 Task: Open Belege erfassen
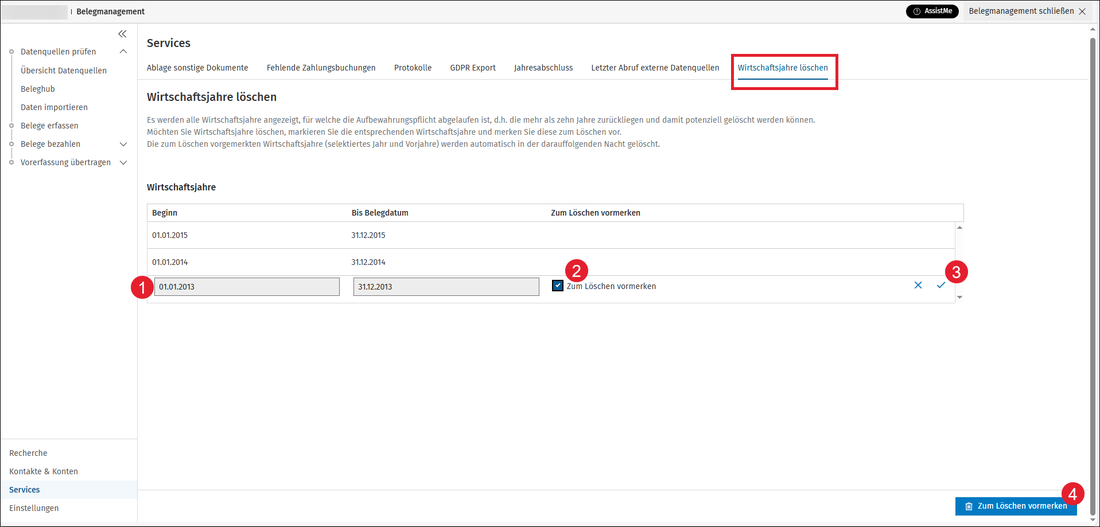49,126
